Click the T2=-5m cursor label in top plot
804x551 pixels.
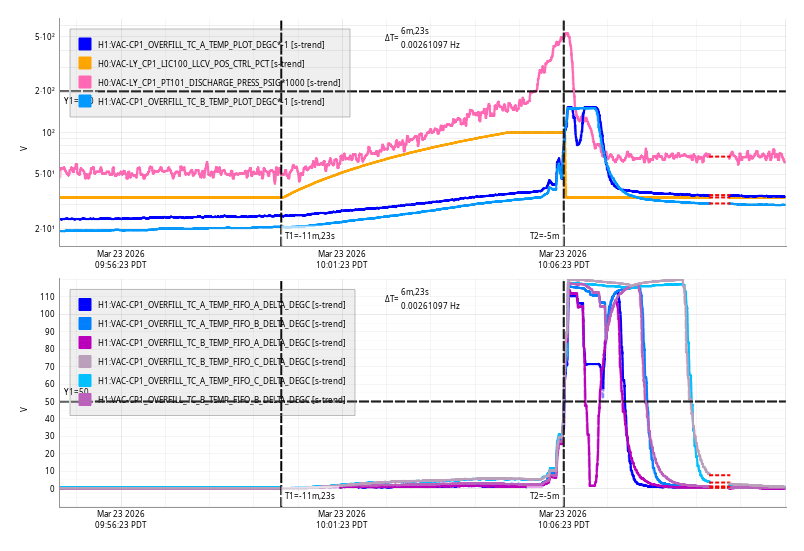[x=544, y=236]
